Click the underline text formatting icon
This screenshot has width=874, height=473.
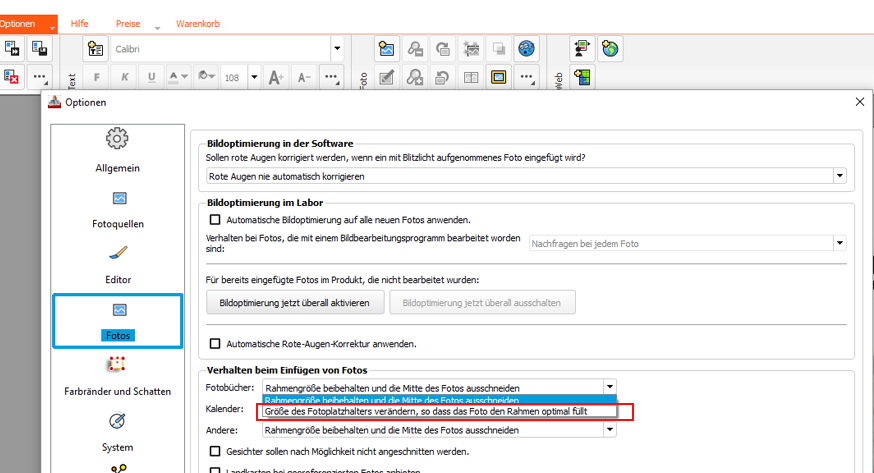[x=152, y=77]
